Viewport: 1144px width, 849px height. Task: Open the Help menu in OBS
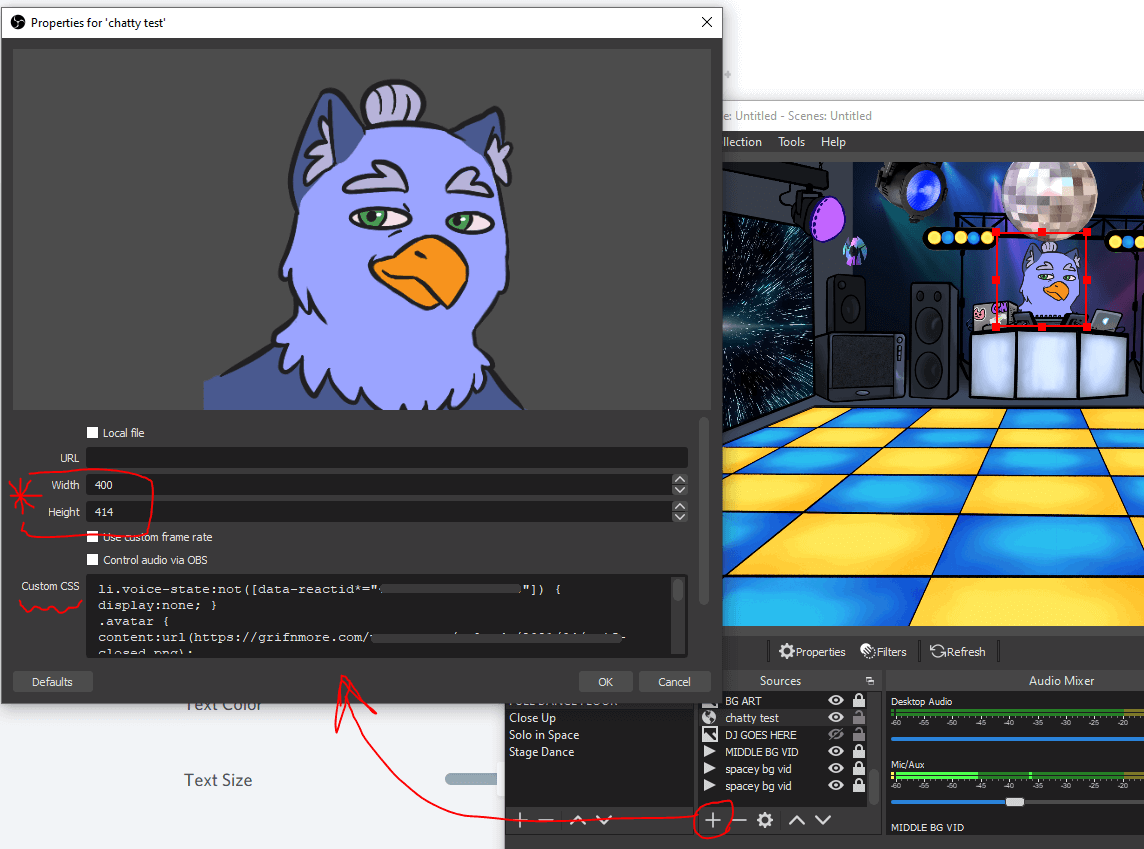(833, 142)
